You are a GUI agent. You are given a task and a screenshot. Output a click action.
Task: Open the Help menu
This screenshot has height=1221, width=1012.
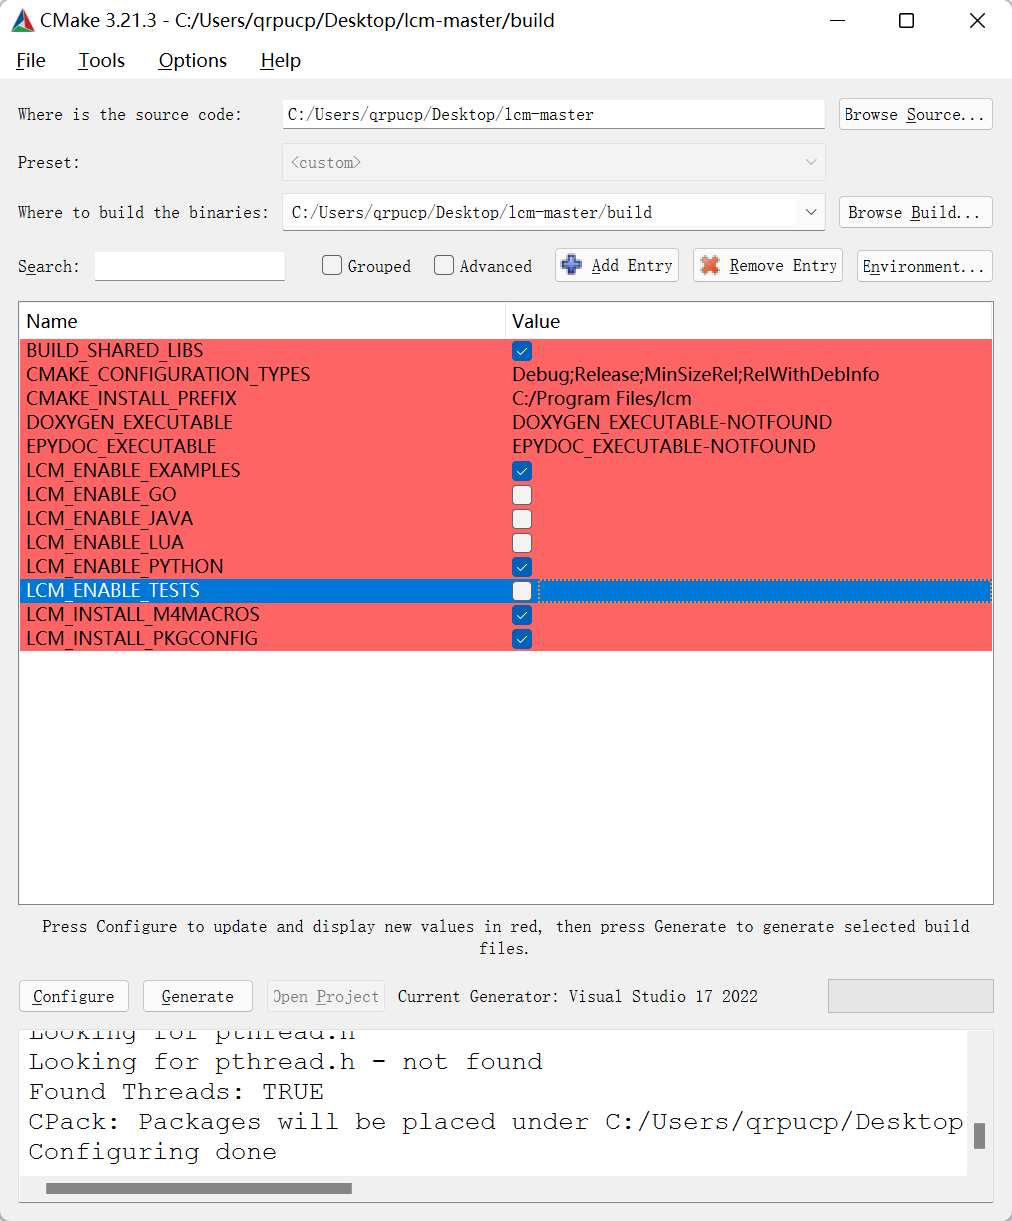281,60
